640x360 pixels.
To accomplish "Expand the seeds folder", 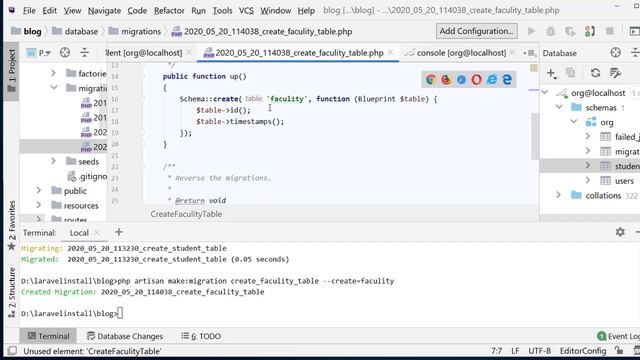I will [x=53, y=161].
